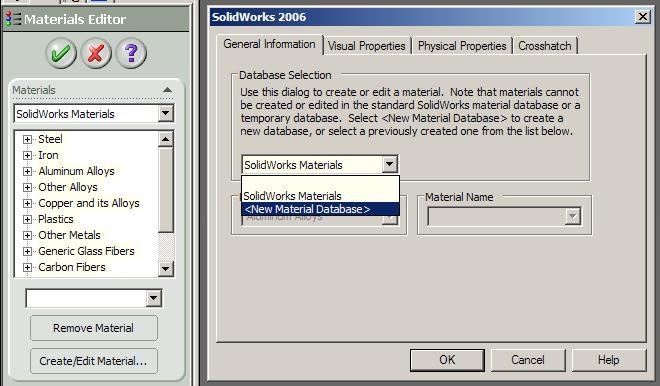The height and width of the screenshot is (386, 660).
Task: Choose <New Material Database> option
Action: [x=320, y=209]
